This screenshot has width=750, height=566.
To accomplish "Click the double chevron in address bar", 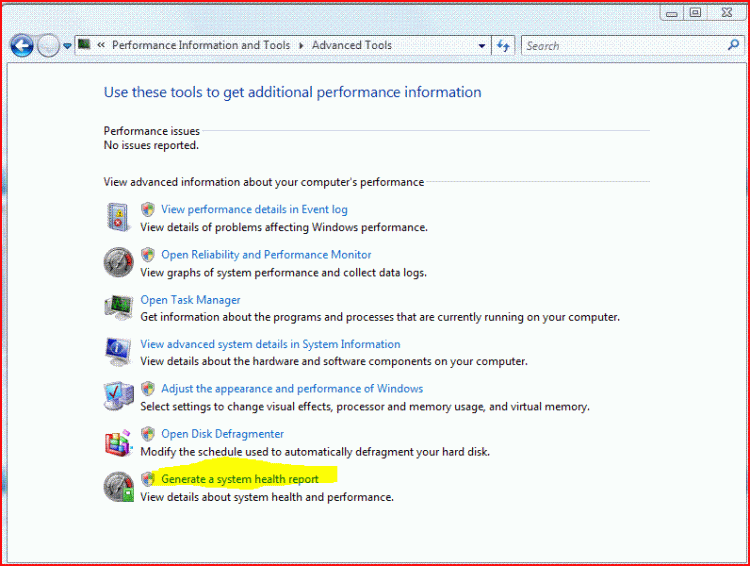I will pos(101,45).
